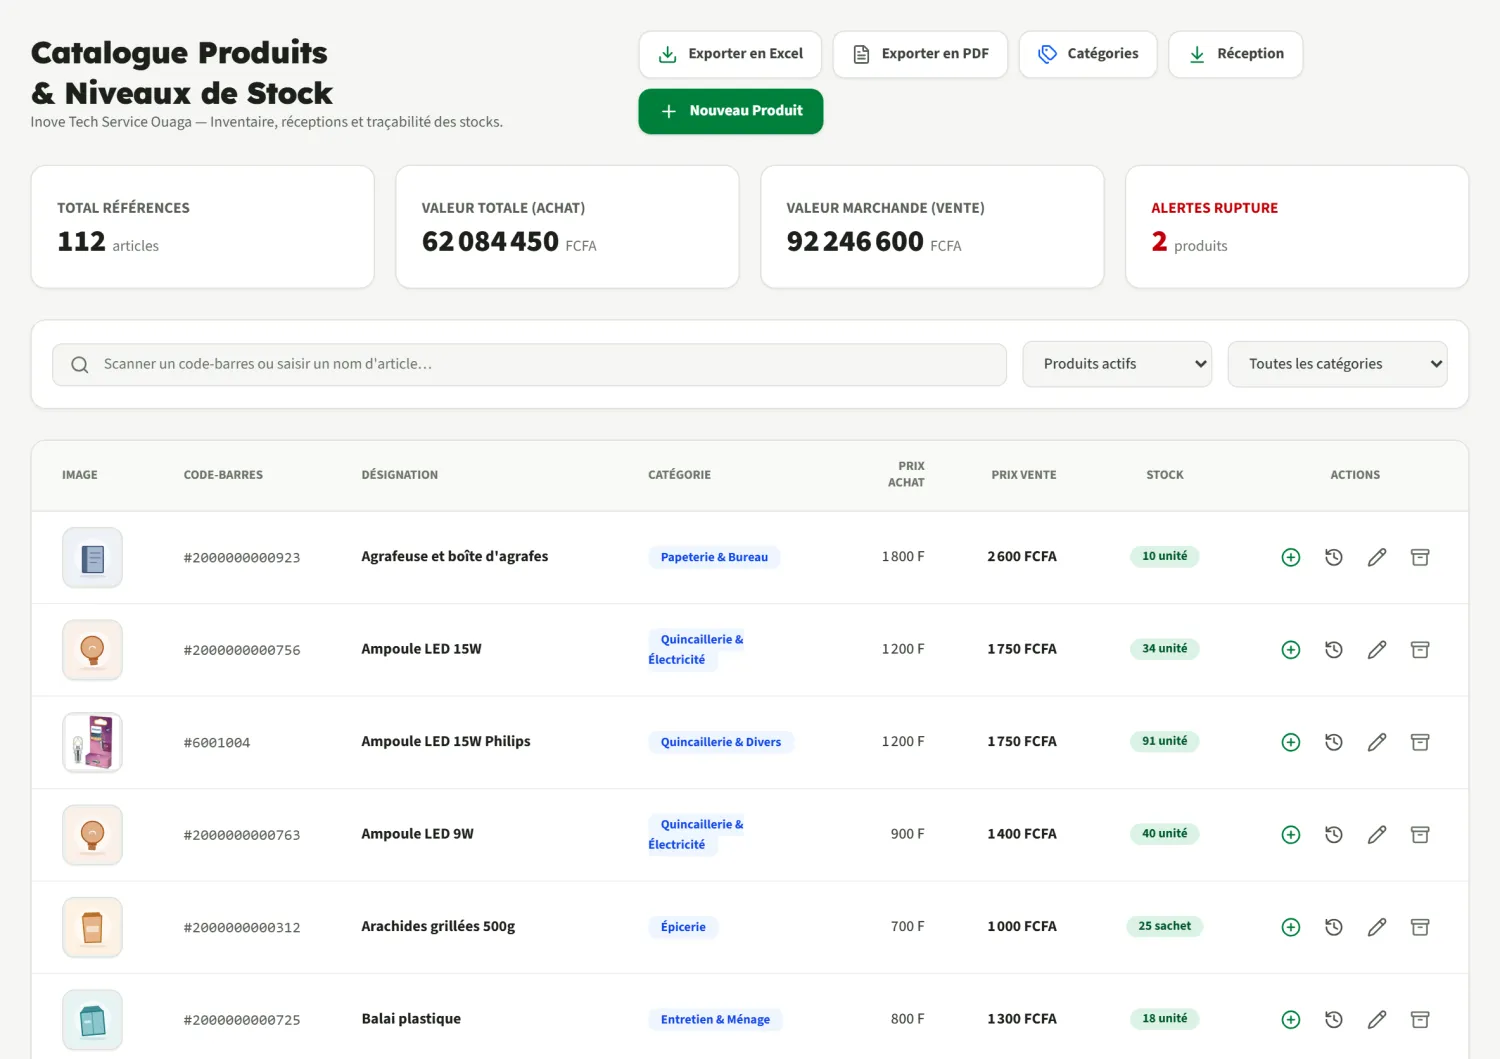Viewport: 1500px width, 1059px height.
Task: Add stock for Agrafeuse et boîte d'agrafes
Action: click(1291, 557)
